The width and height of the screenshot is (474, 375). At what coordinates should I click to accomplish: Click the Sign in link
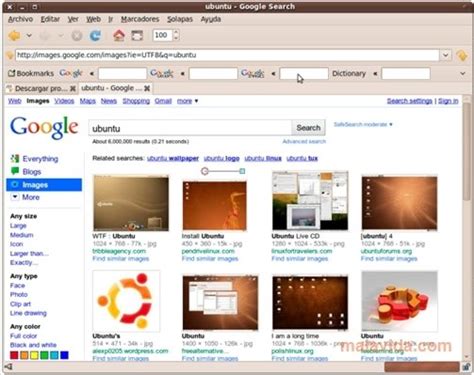pyautogui.click(x=448, y=101)
